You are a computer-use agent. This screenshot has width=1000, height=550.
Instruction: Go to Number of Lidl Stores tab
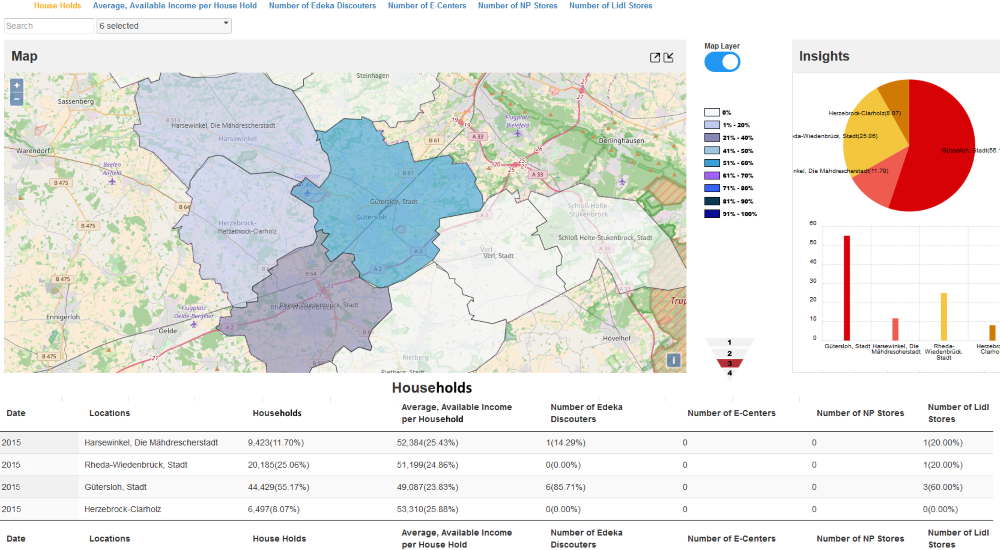coord(610,6)
